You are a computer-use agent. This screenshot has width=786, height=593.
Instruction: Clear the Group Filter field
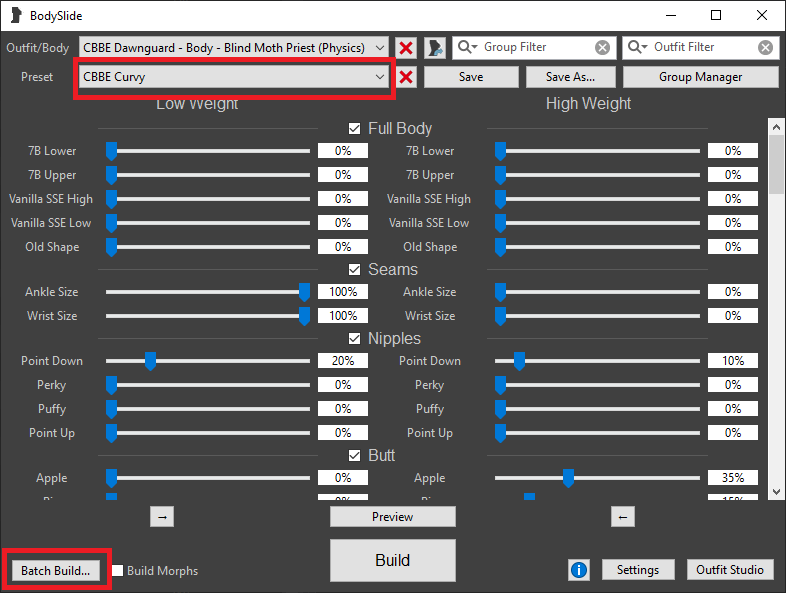[602, 48]
